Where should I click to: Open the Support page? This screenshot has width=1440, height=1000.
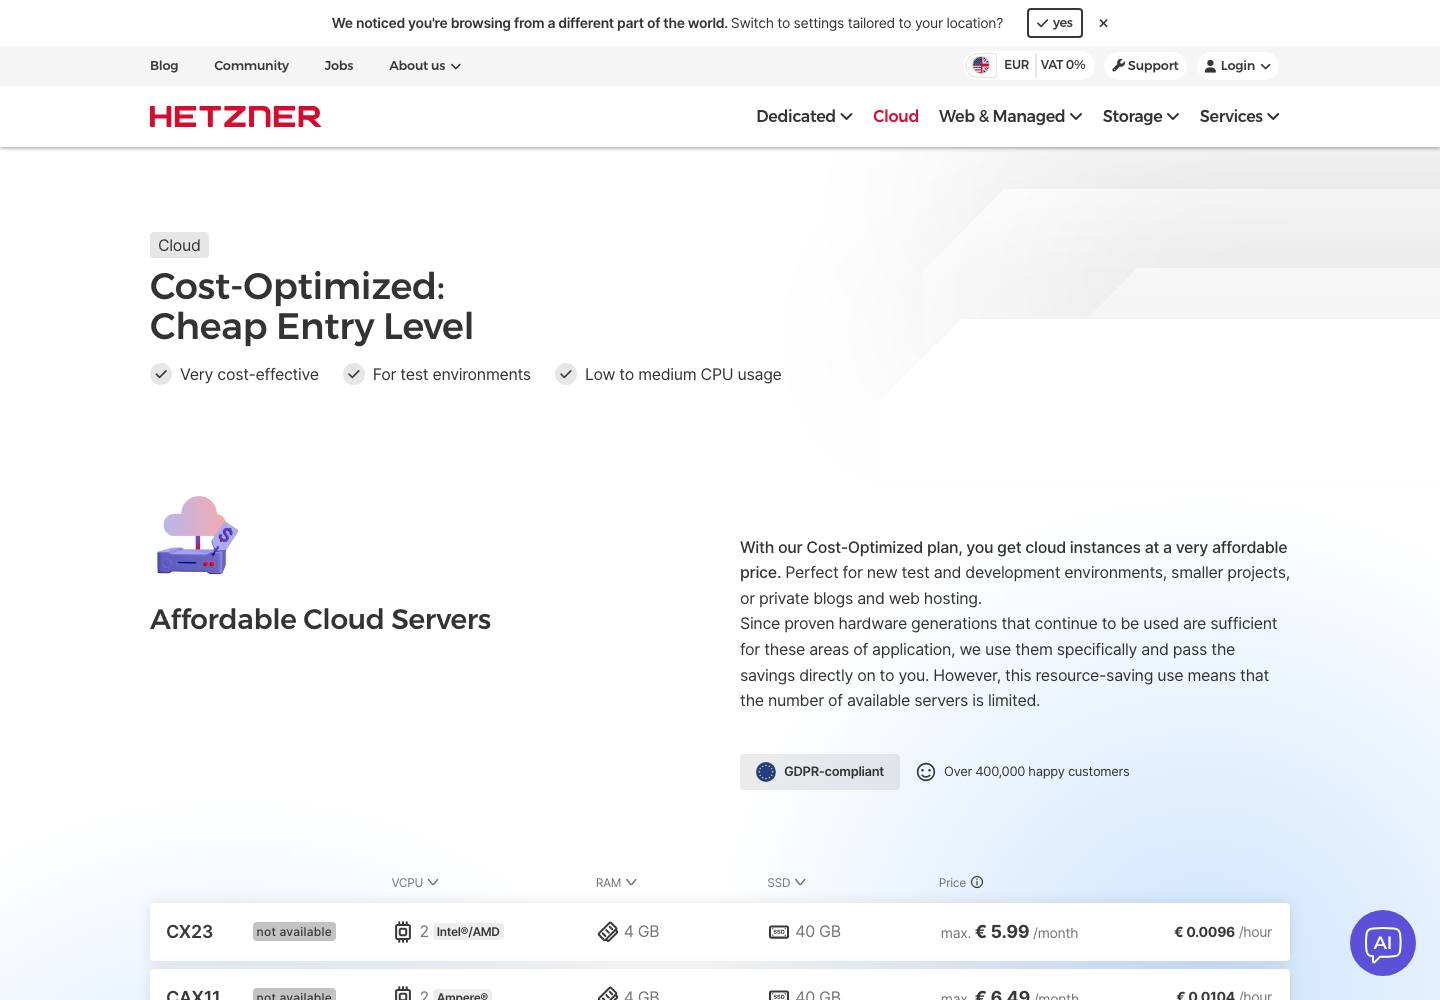(x=1146, y=65)
